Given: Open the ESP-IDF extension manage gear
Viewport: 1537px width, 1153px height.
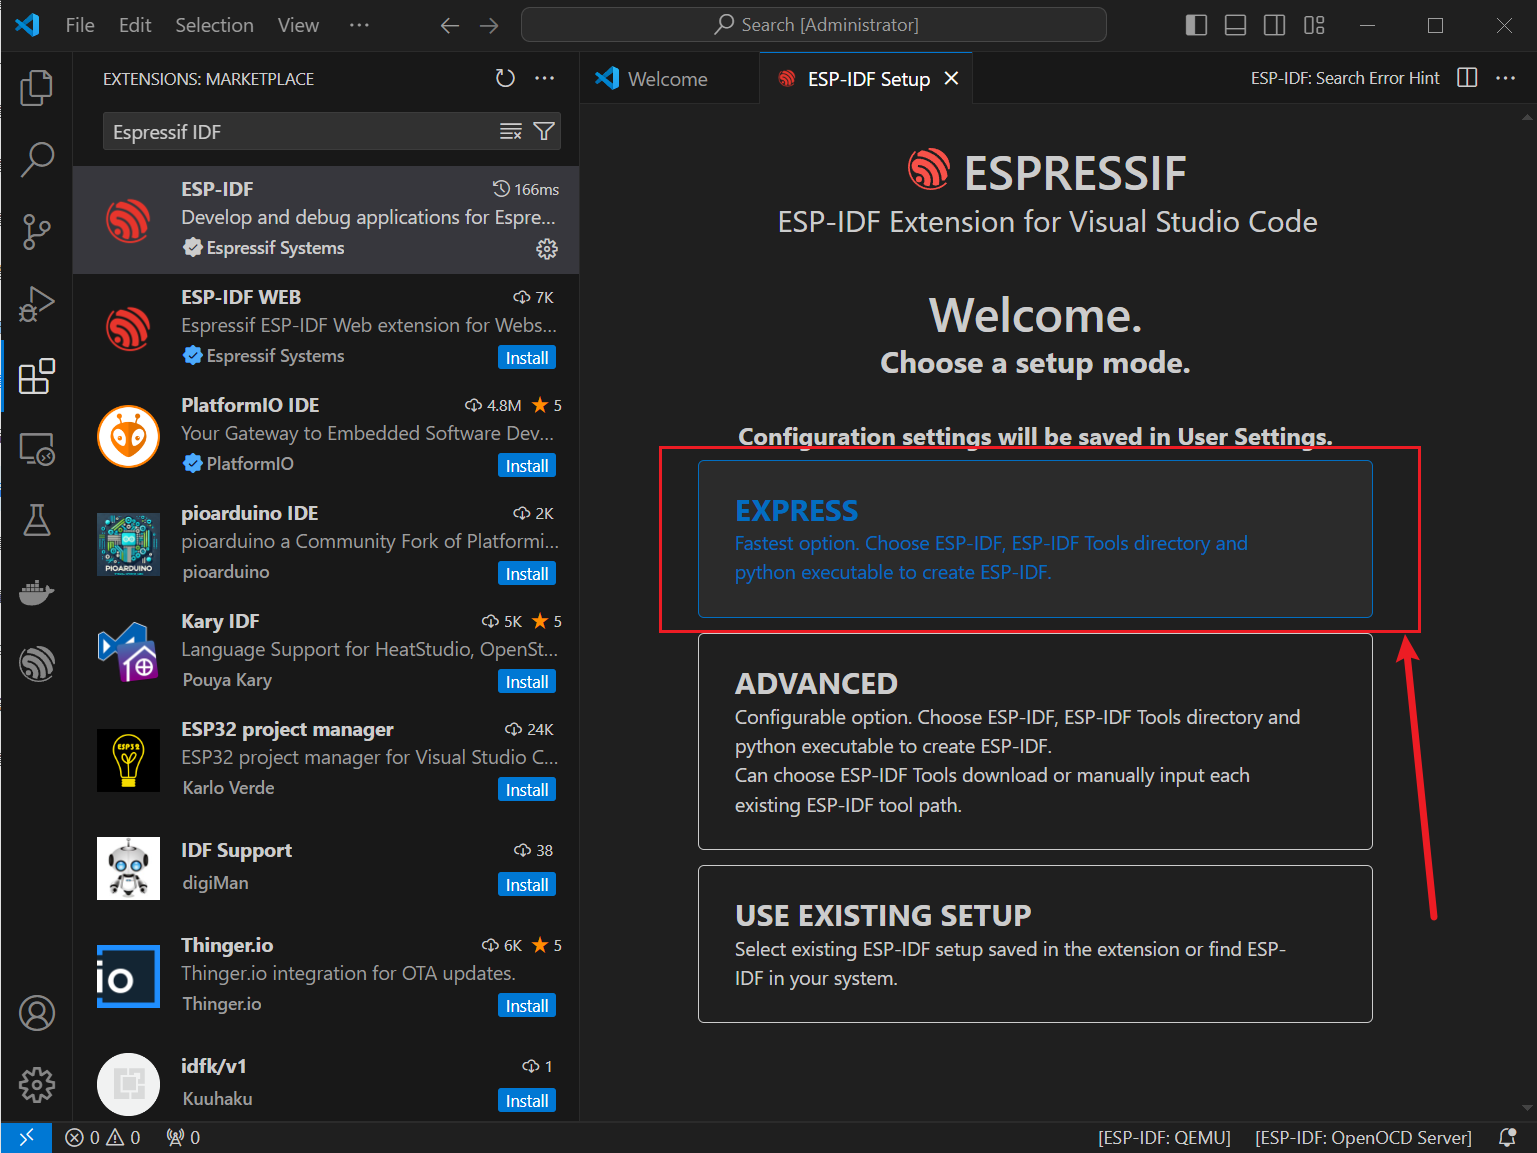Looking at the screenshot, I should pyautogui.click(x=547, y=249).
